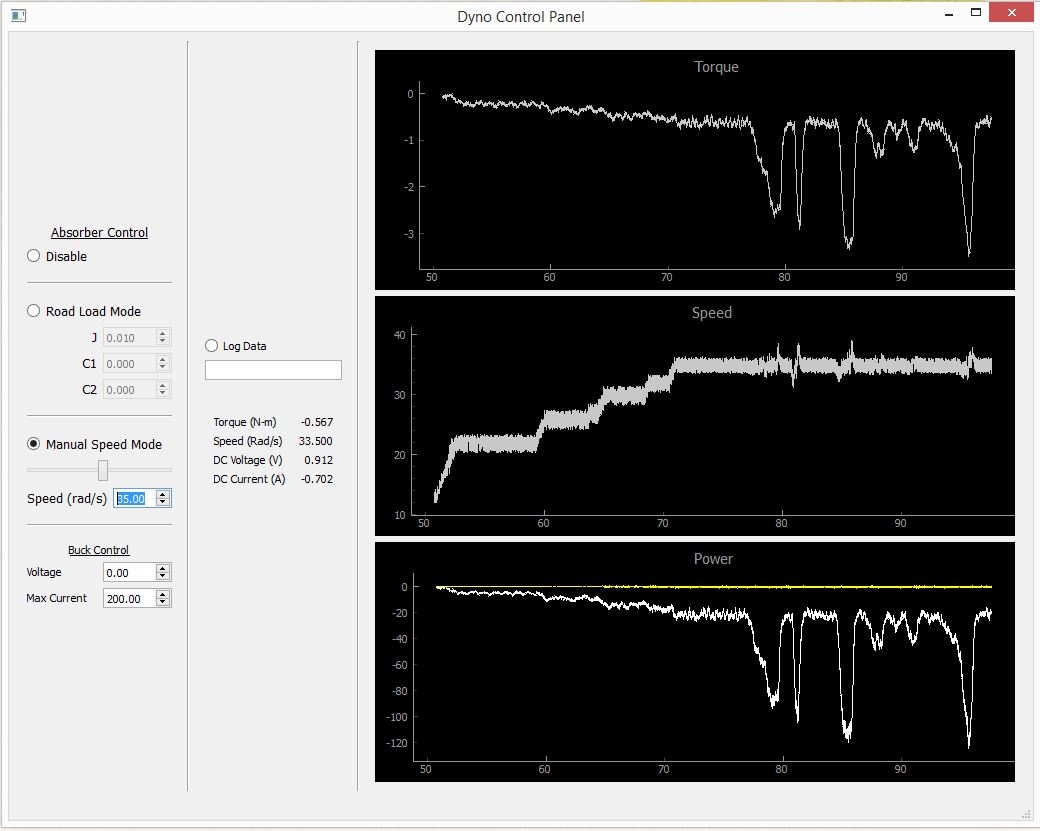Enable the Log Data option

[x=211, y=346]
